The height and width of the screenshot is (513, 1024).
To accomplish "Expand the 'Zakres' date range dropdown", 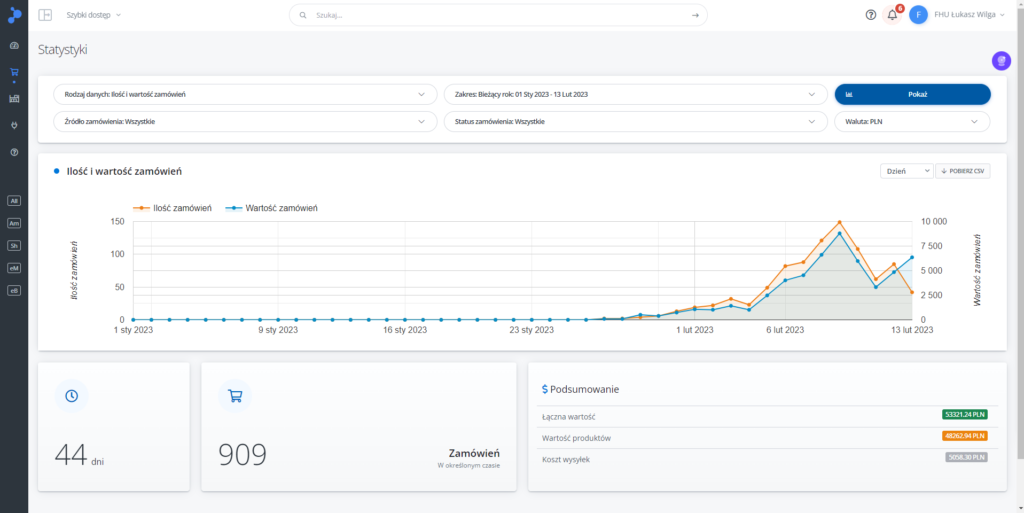I will tap(636, 95).
